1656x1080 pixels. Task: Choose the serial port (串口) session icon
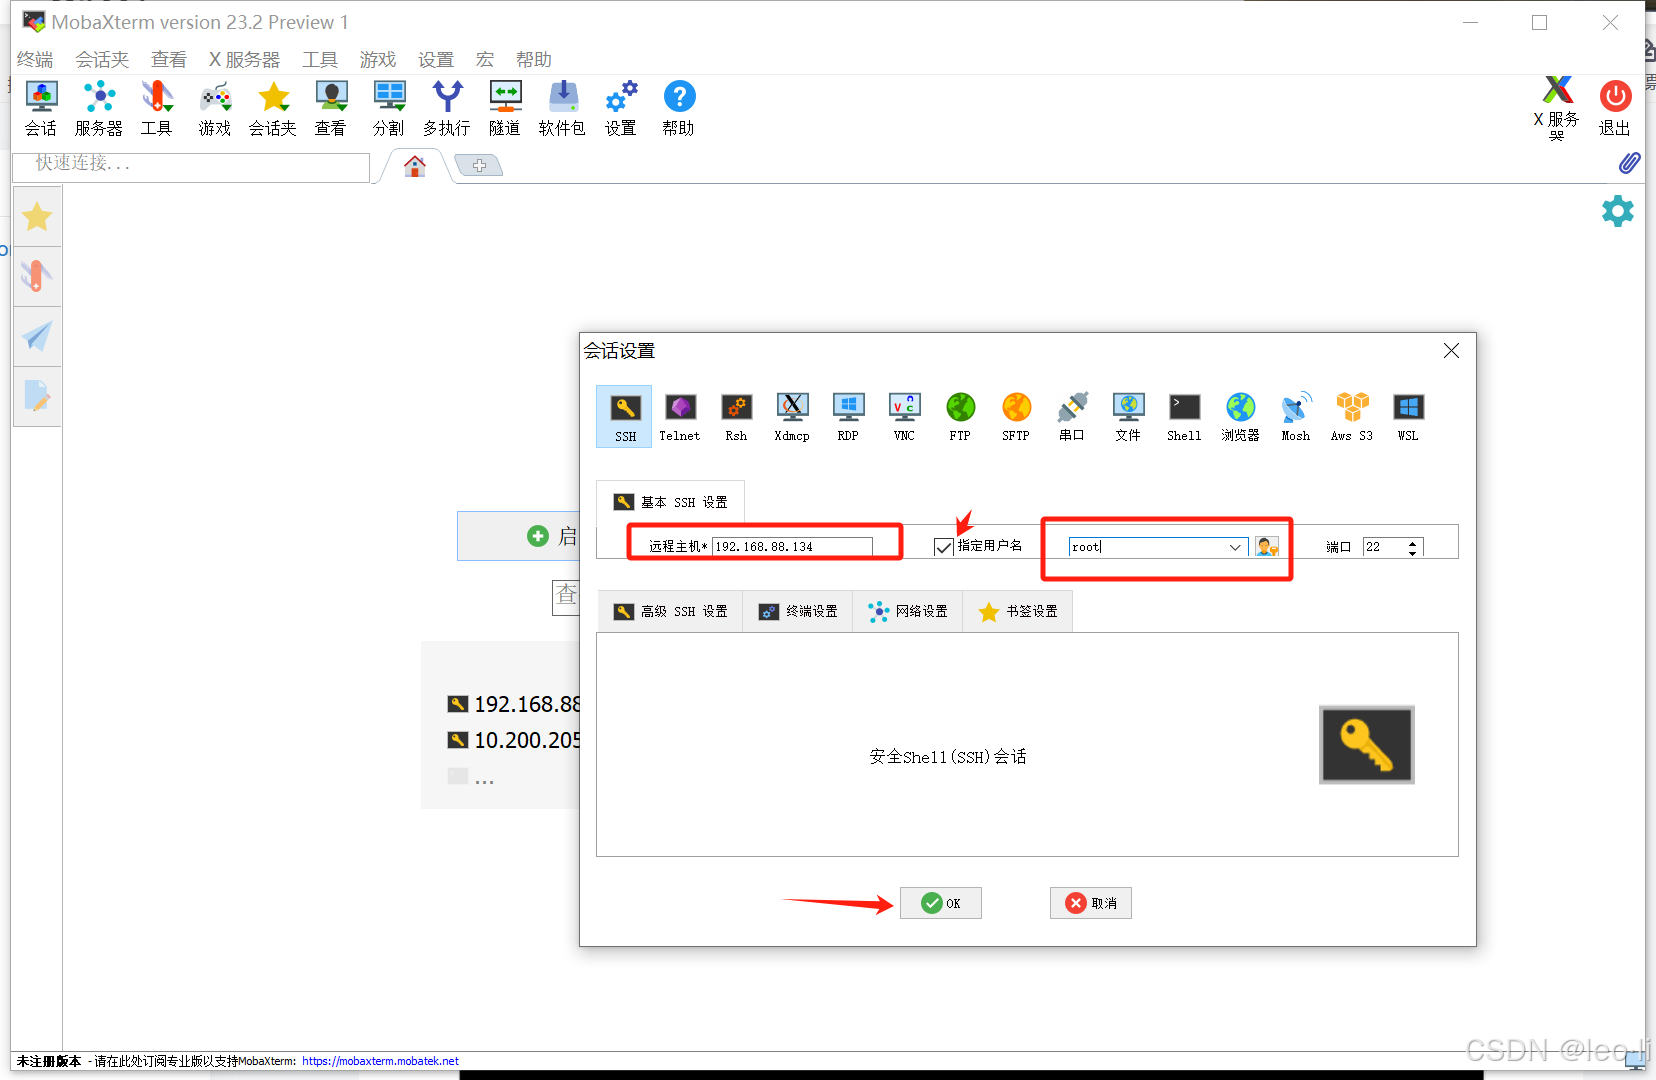[1072, 416]
